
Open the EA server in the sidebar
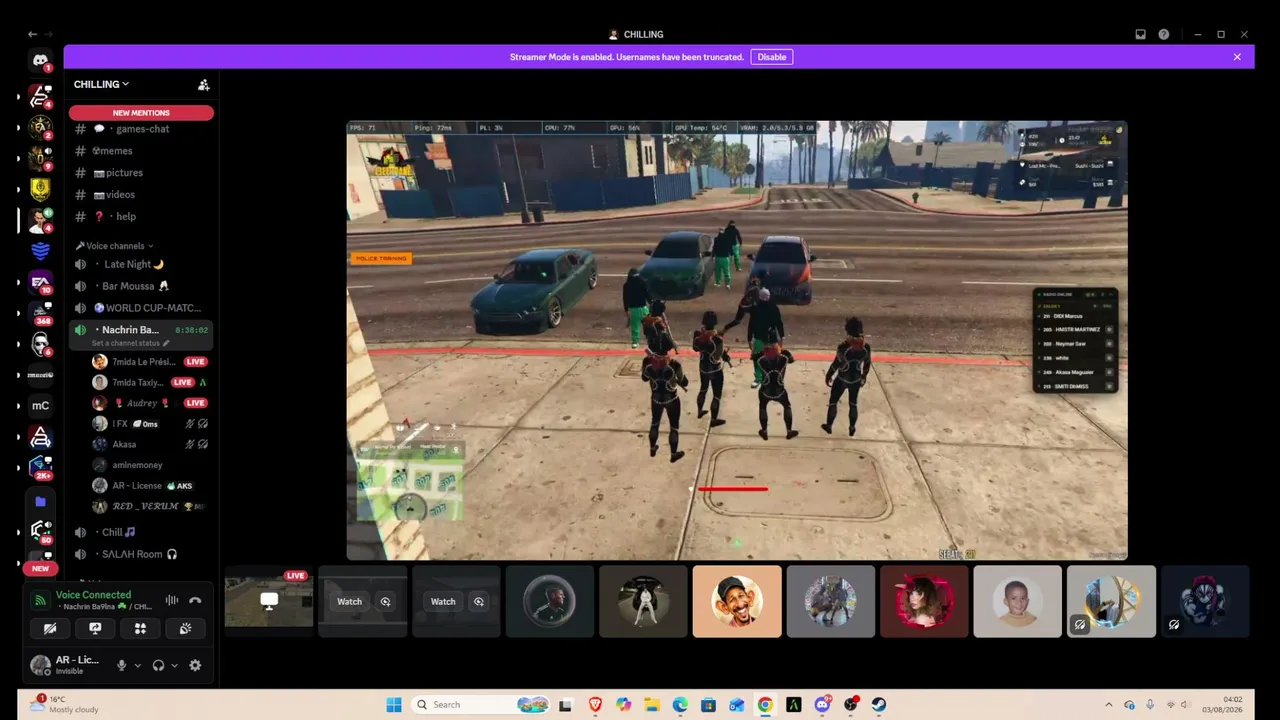coord(40,283)
